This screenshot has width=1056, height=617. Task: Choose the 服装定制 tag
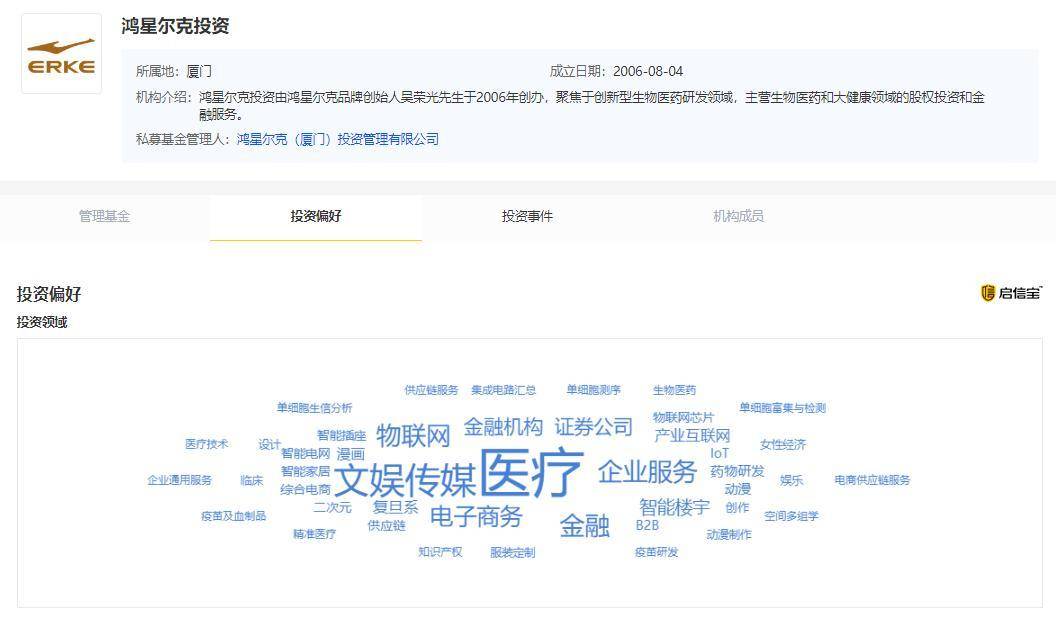(513, 552)
